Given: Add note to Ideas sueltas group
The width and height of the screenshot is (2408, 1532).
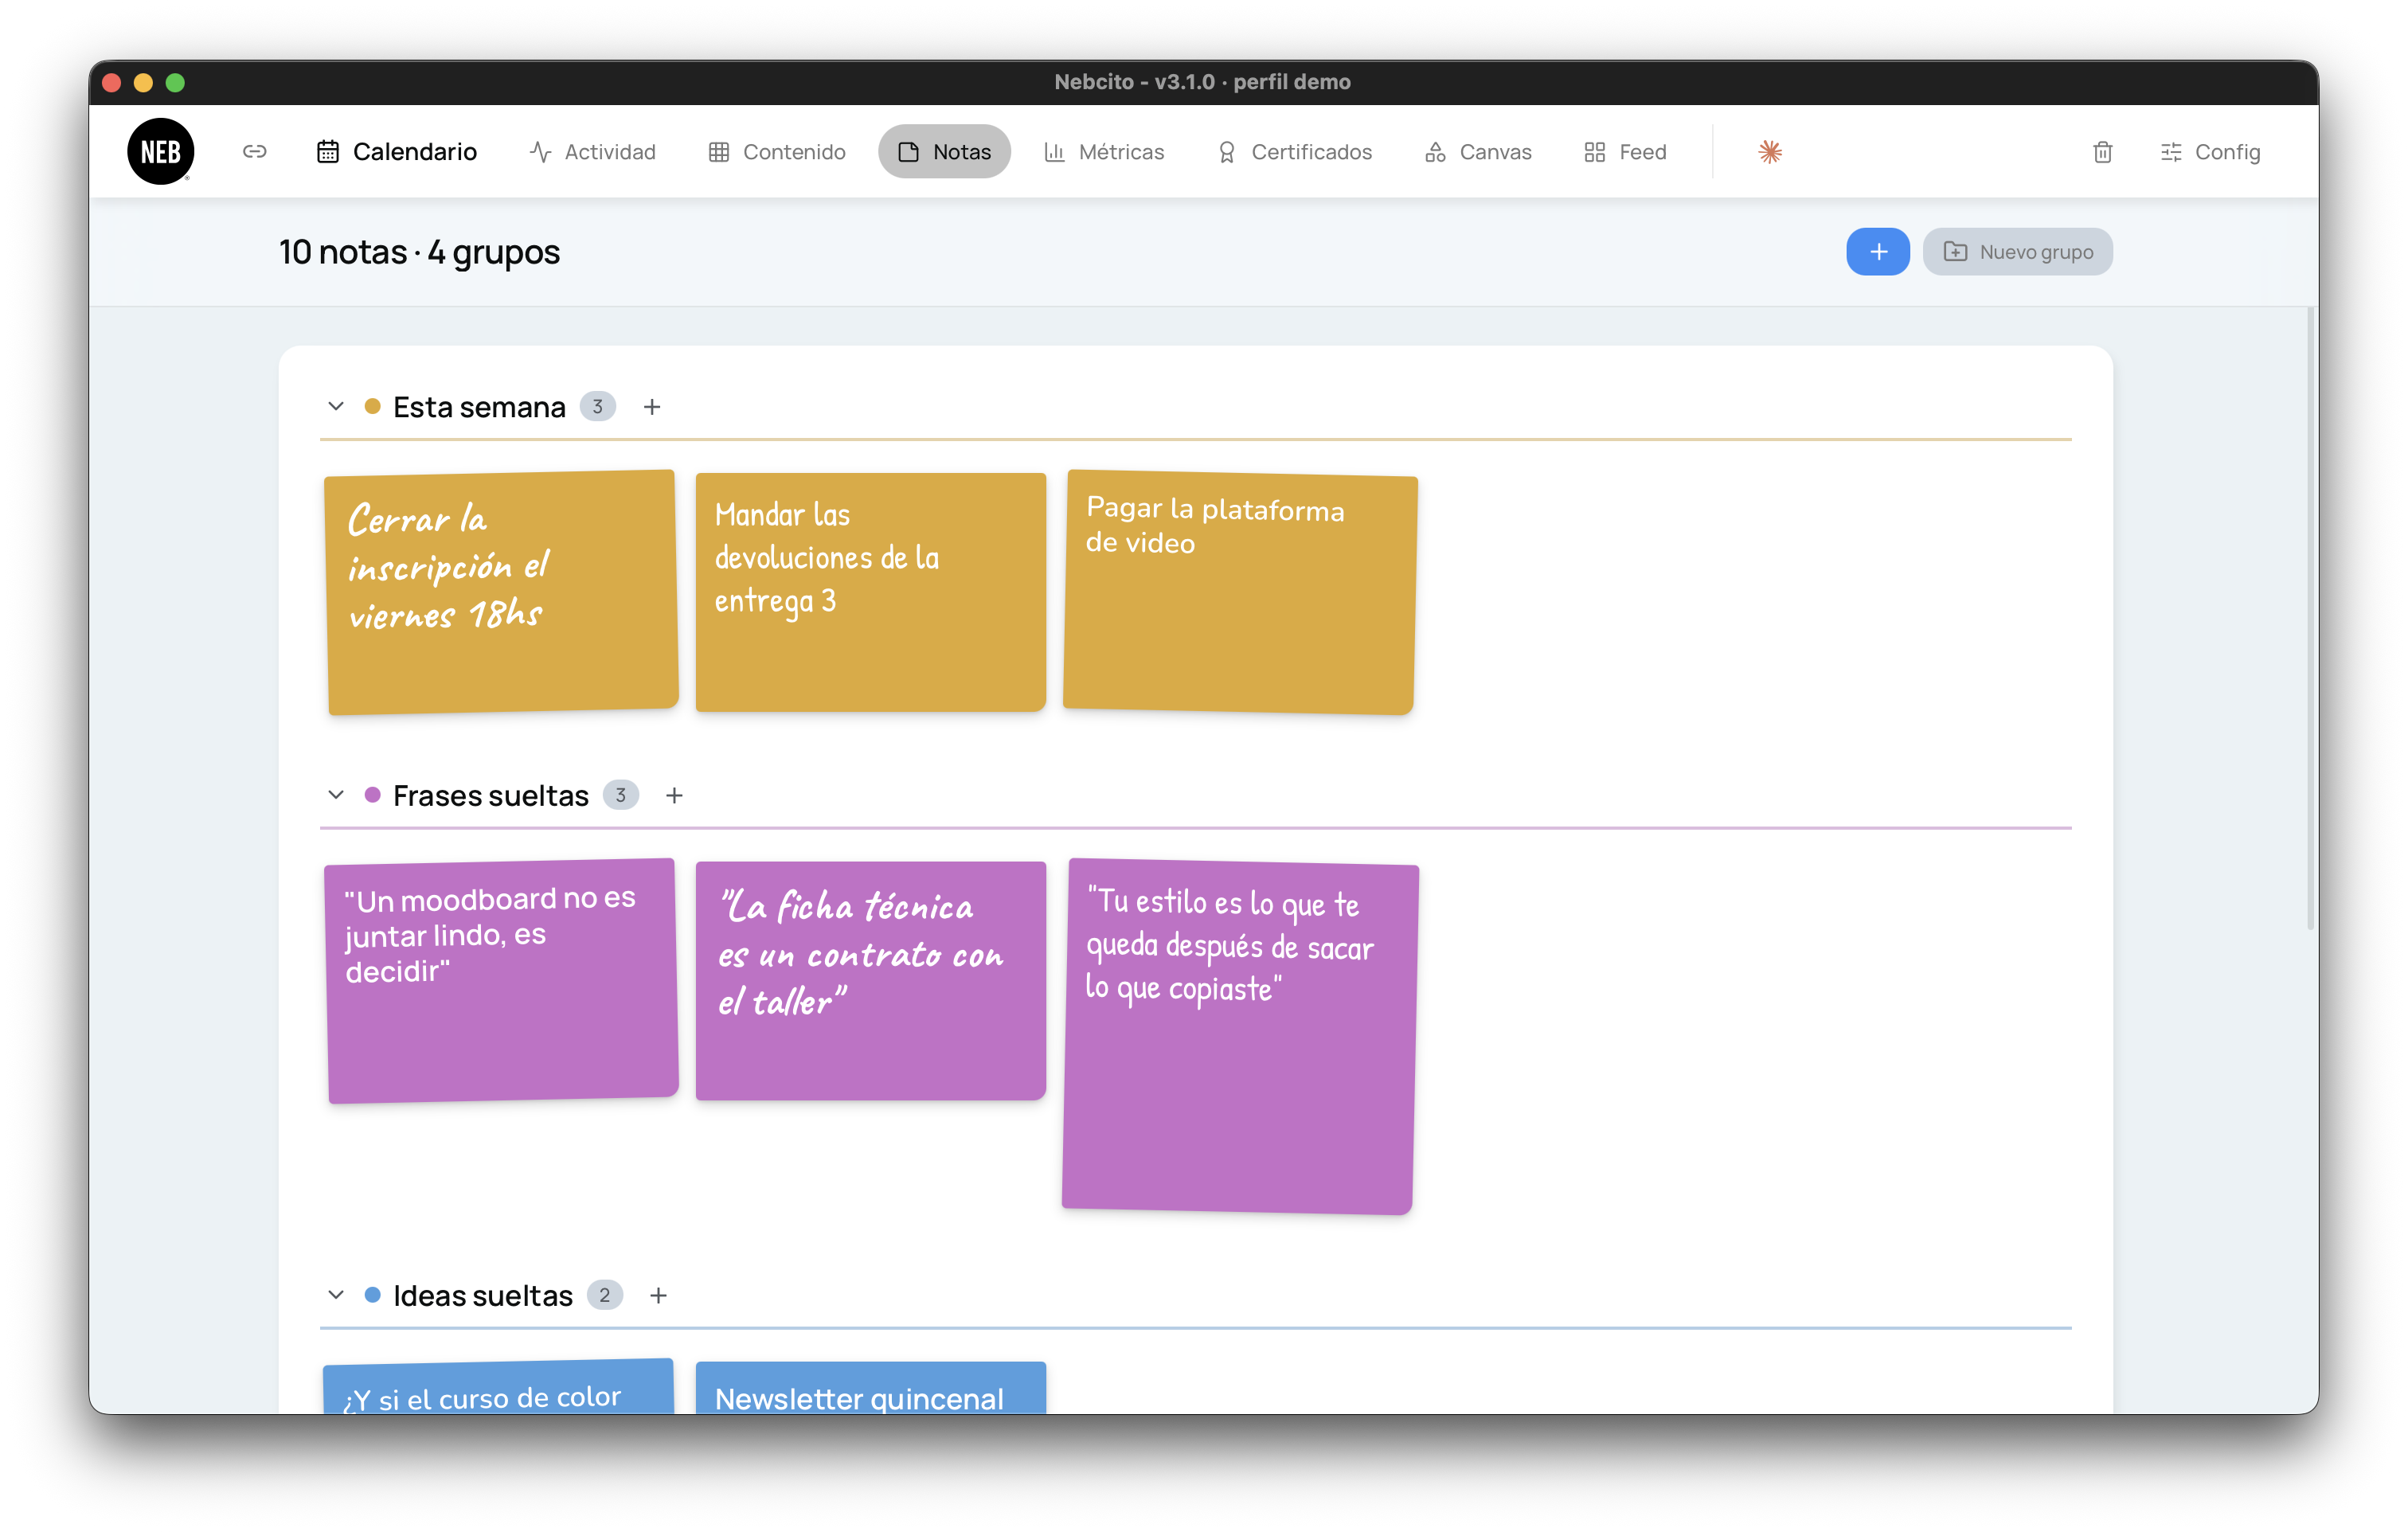Looking at the screenshot, I should pyautogui.click(x=658, y=1295).
